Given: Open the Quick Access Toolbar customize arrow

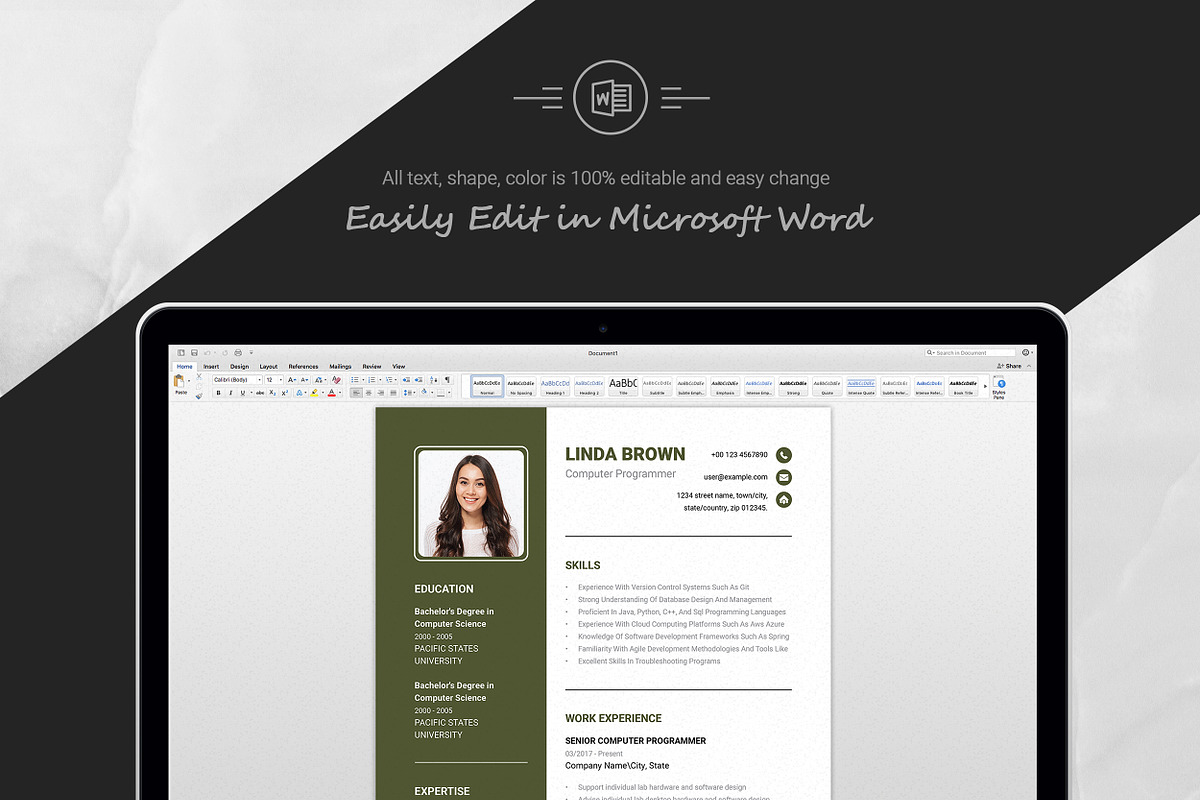Looking at the screenshot, I should click(x=251, y=353).
